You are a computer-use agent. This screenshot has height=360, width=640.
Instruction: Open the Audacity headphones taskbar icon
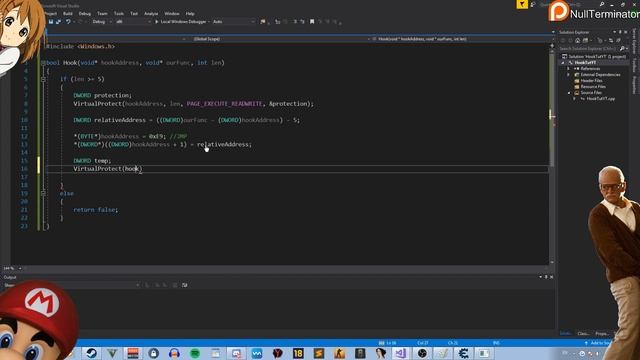pyautogui.click(x=174, y=353)
